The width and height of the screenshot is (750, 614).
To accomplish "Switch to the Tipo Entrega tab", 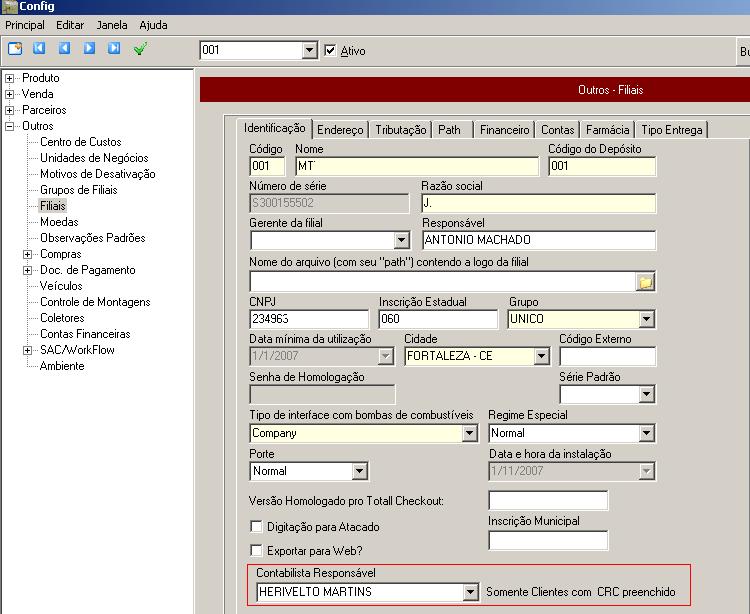I will click(672, 130).
